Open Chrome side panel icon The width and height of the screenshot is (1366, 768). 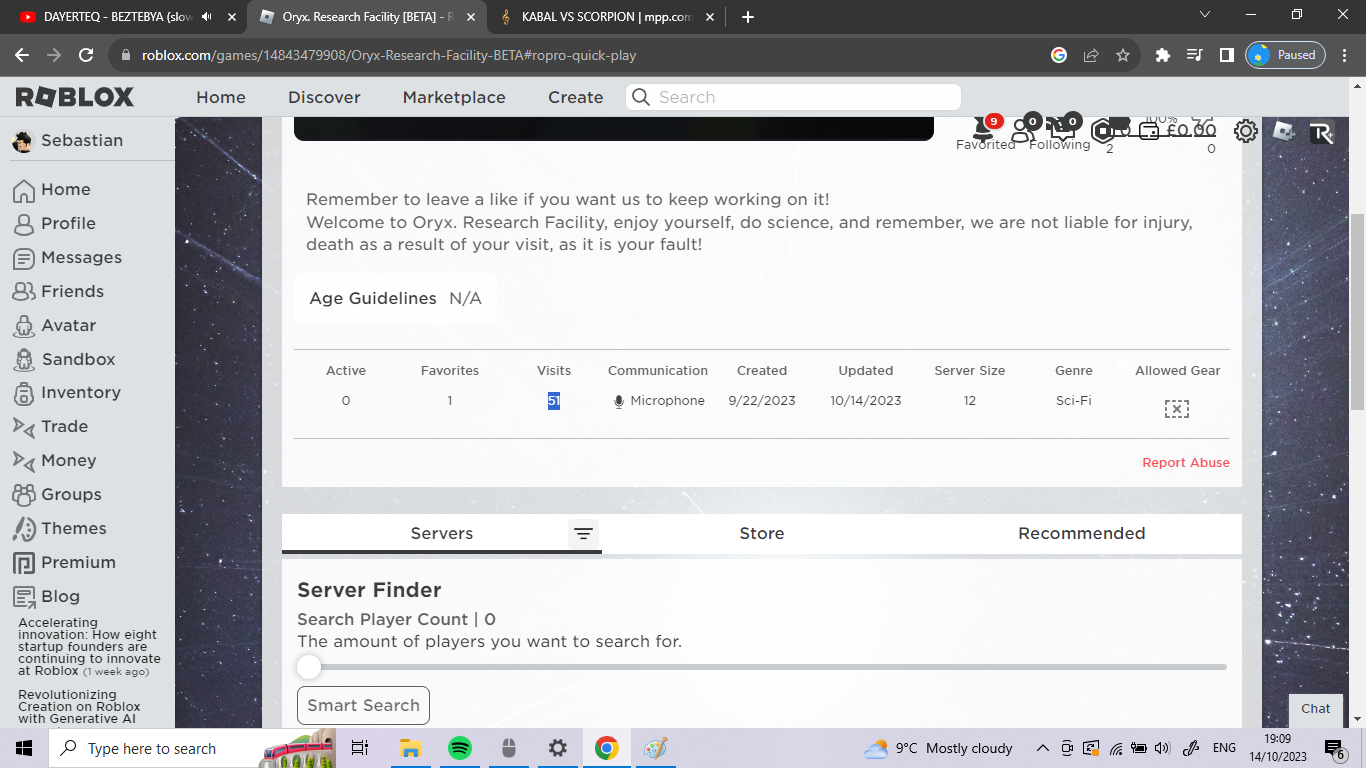point(1226,56)
